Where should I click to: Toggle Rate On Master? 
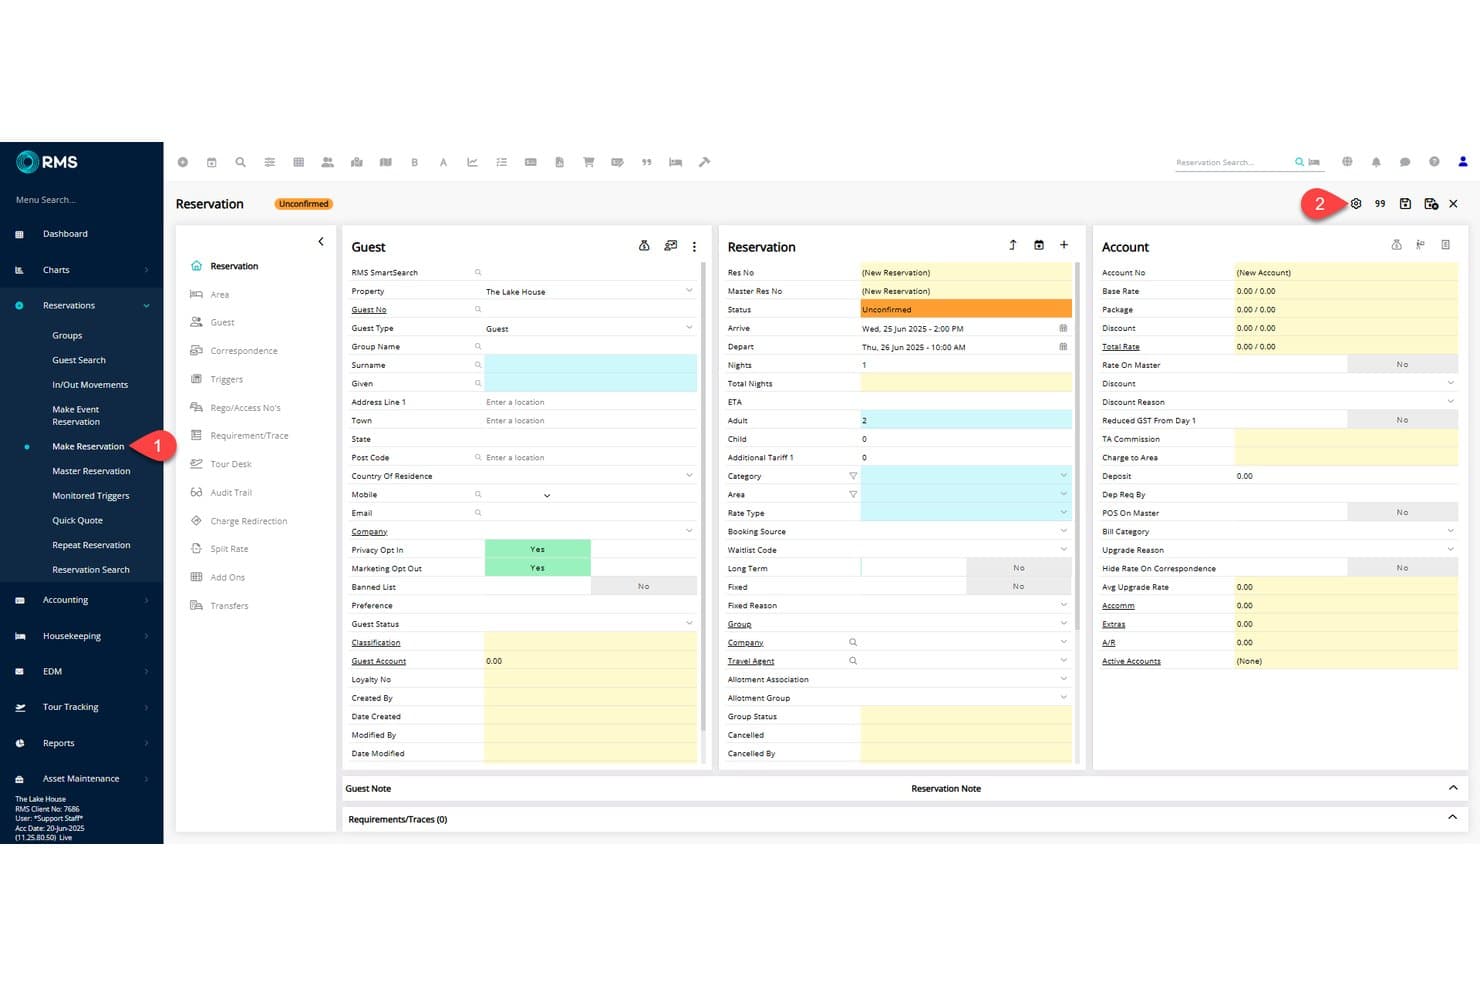[1402, 365]
